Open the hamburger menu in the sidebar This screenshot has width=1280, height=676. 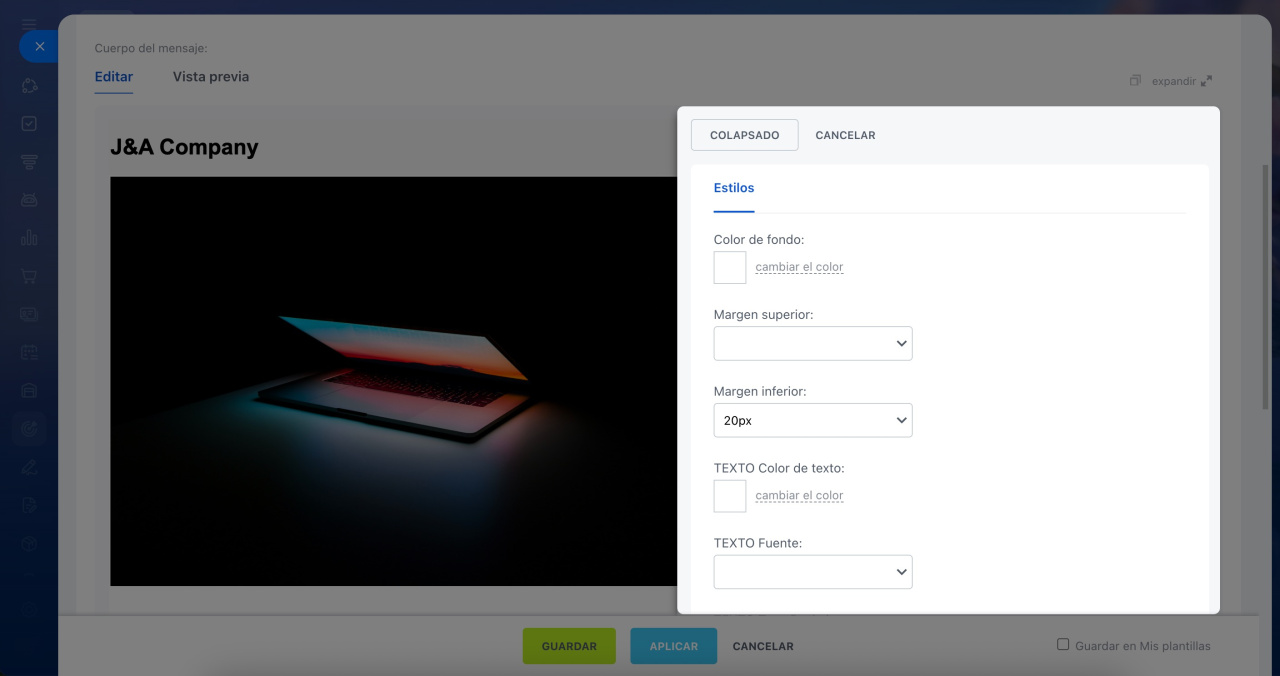(x=29, y=24)
